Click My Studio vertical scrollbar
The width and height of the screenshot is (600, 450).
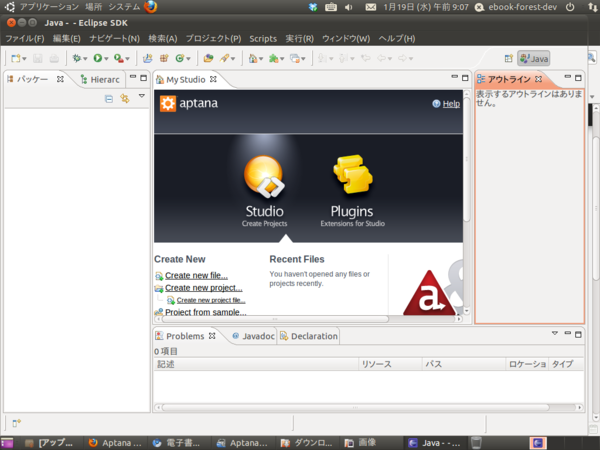click(x=467, y=159)
